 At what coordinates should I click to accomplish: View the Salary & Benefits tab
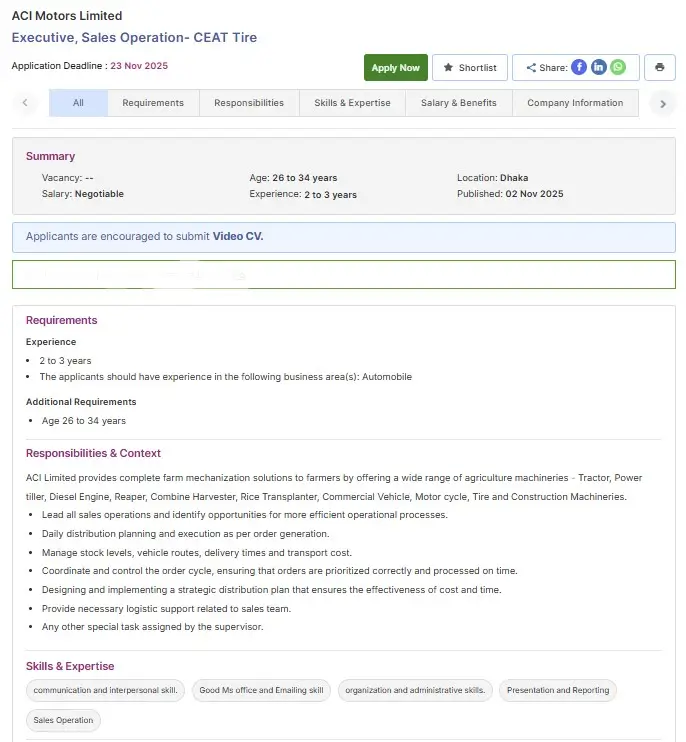point(458,103)
